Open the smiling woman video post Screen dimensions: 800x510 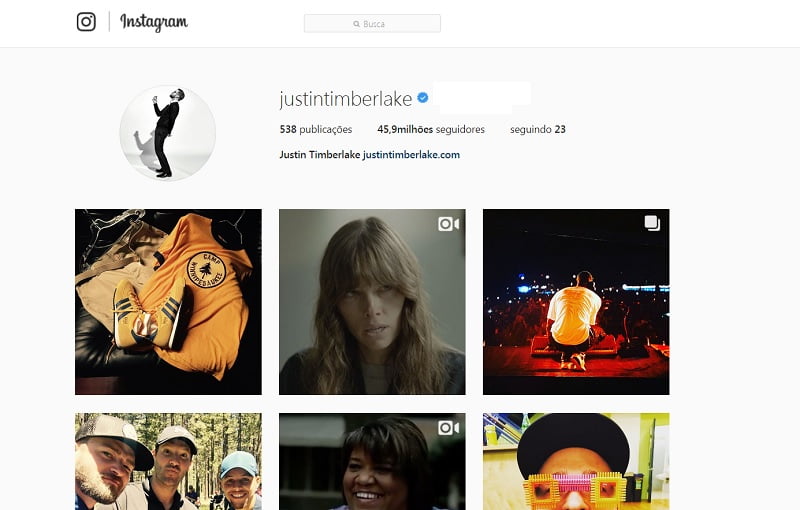(x=372, y=462)
